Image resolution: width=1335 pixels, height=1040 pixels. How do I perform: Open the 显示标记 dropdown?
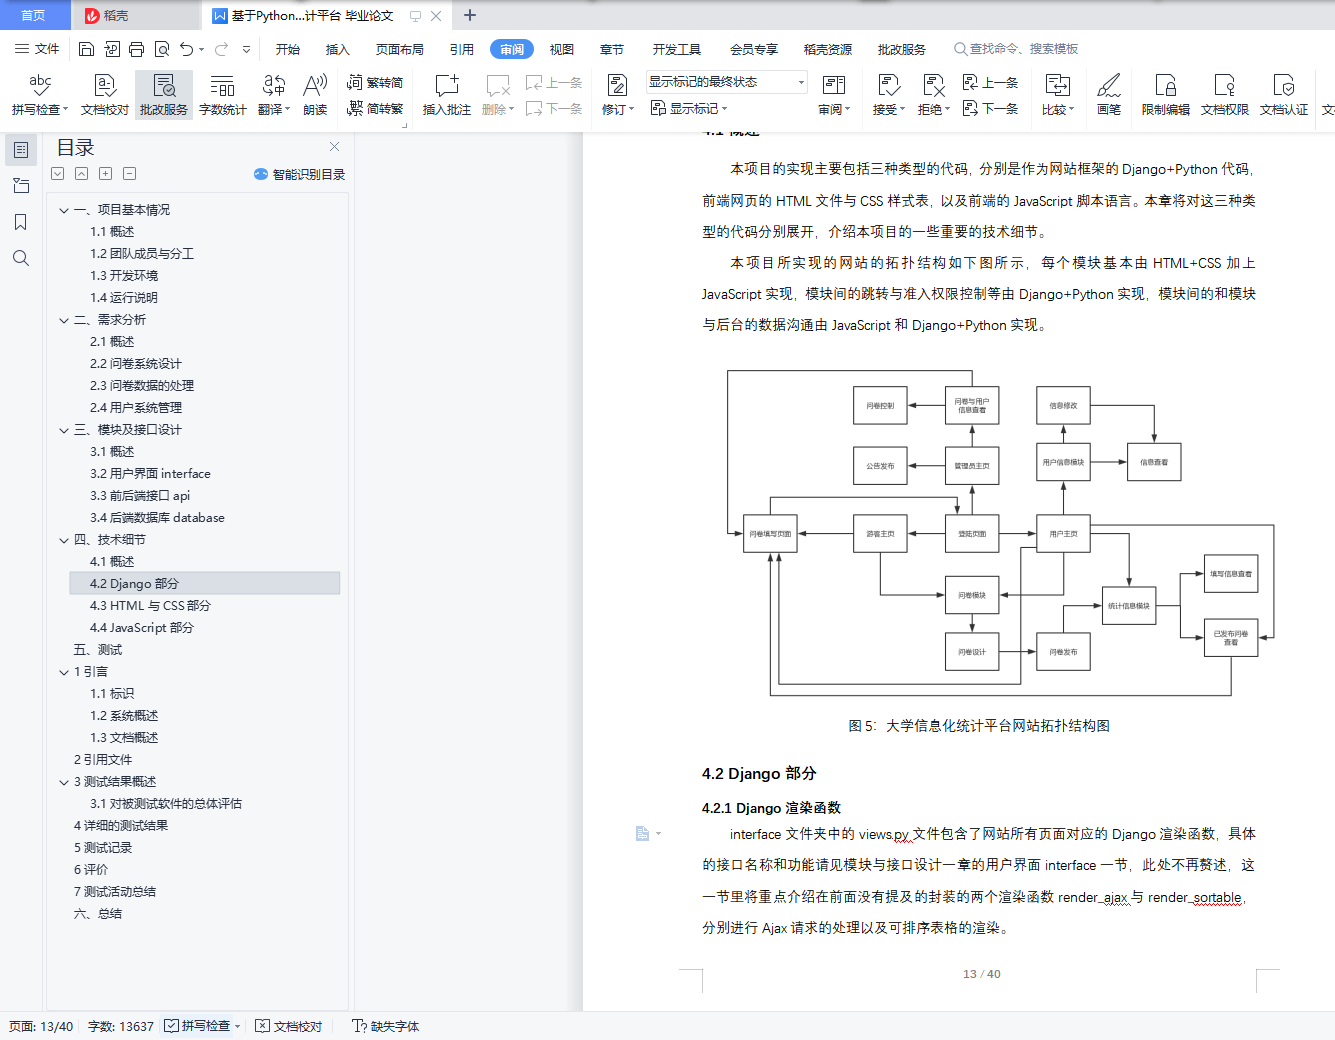pos(689,108)
